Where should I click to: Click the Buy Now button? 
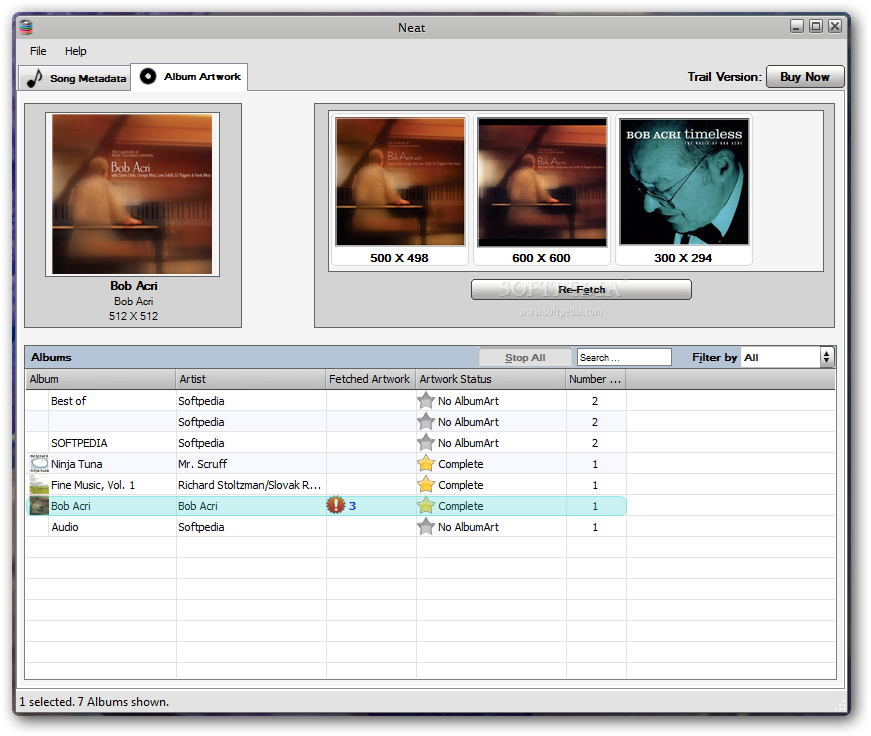(x=805, y=77)
